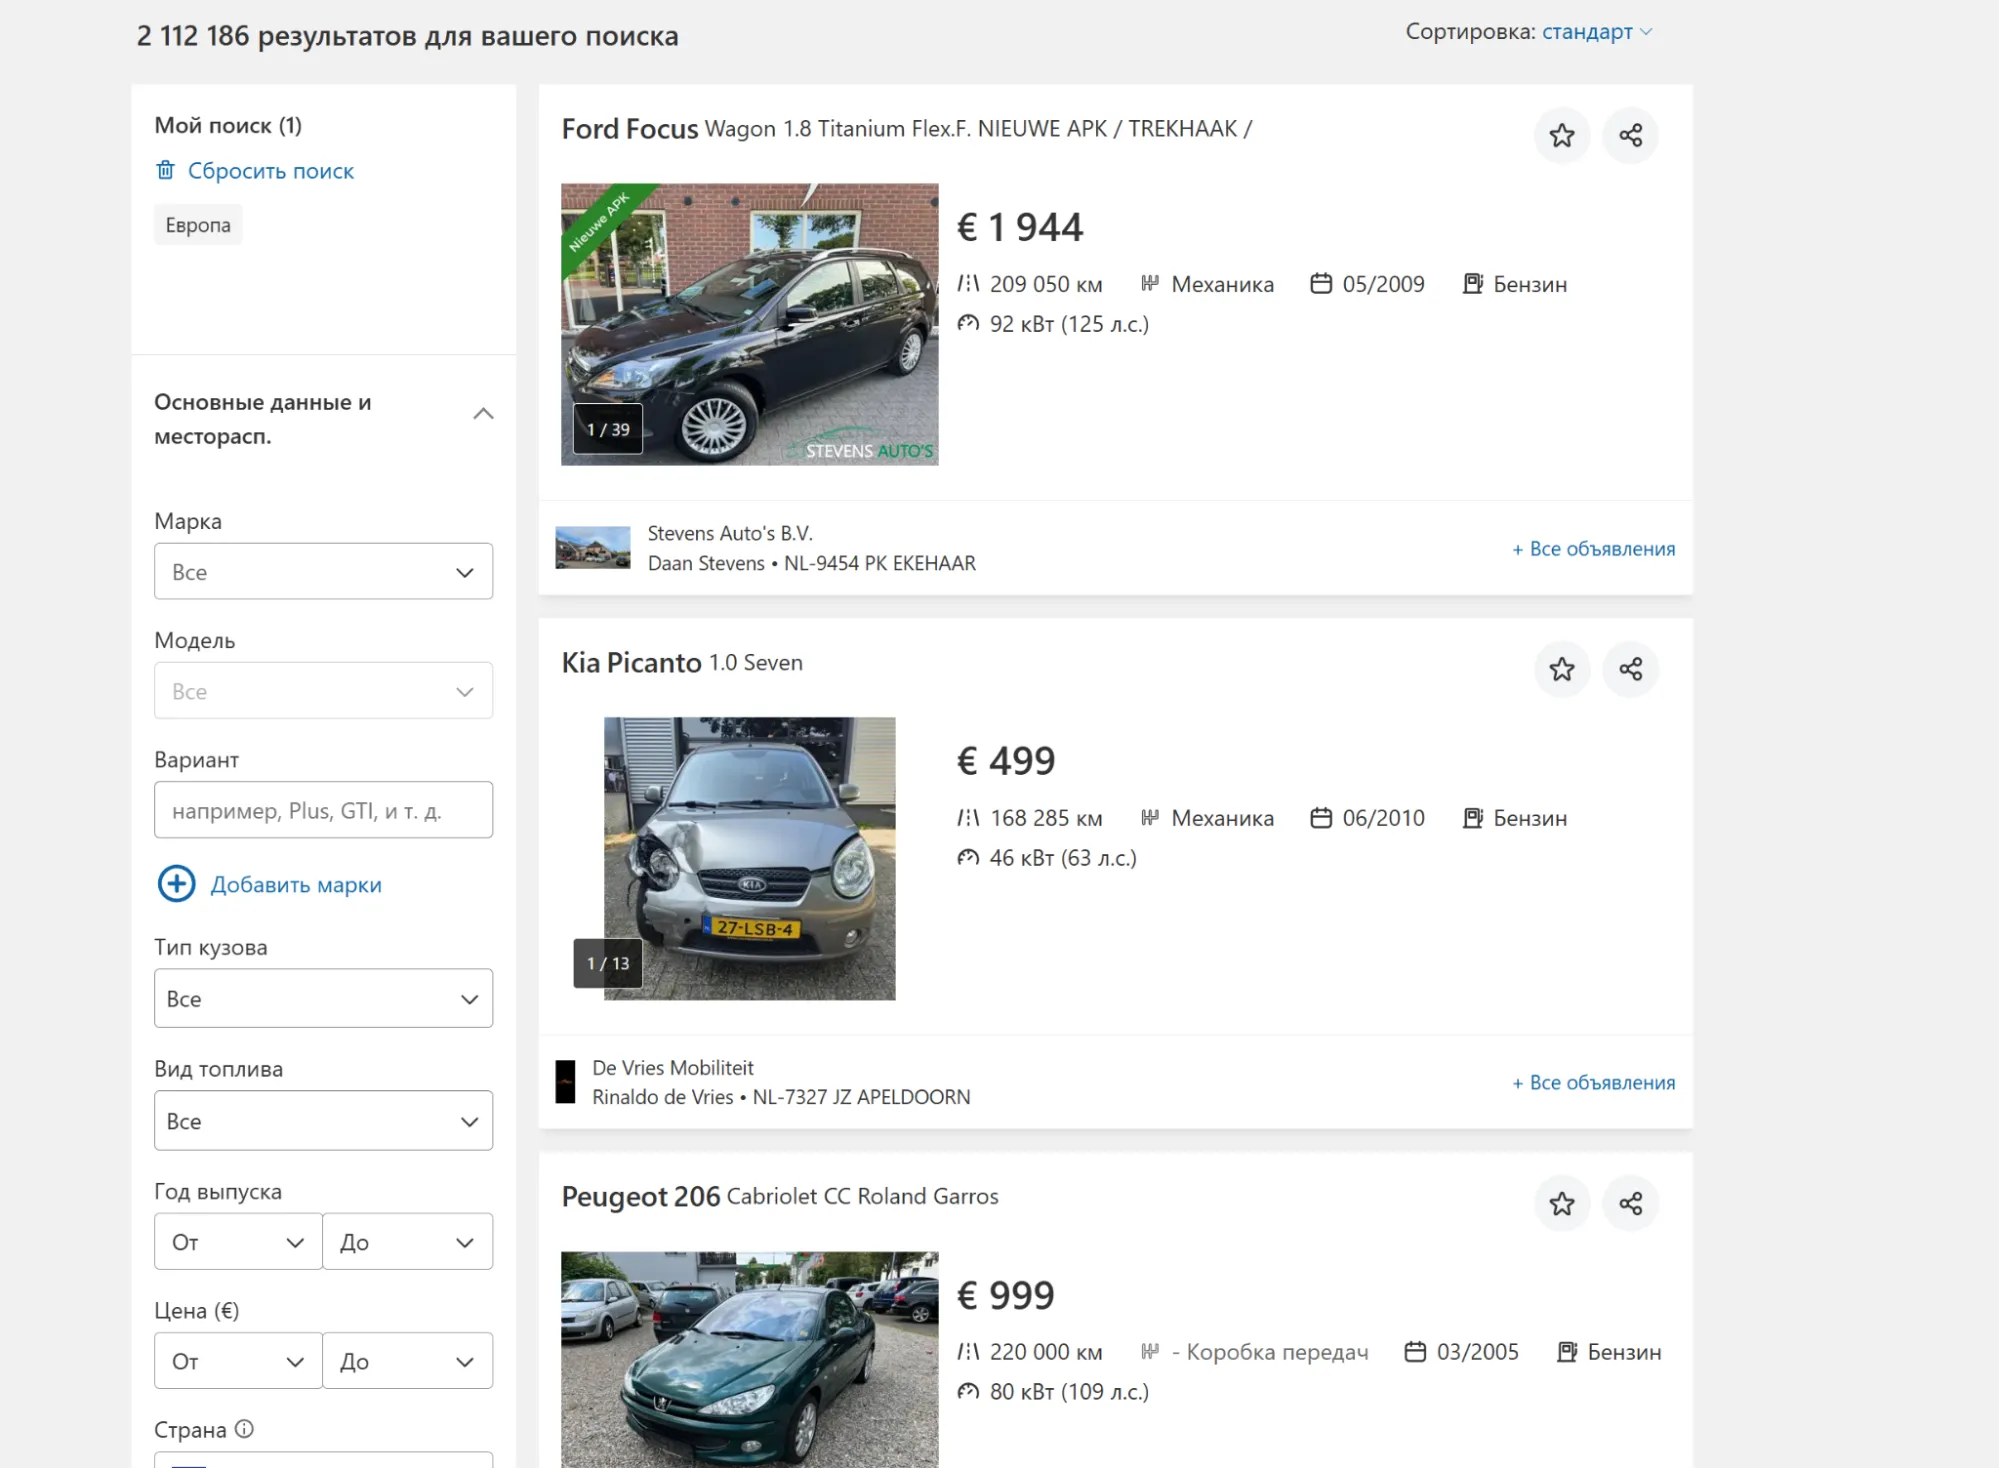
Task: Open the Страна info icon
Action: coord(244,1429)
